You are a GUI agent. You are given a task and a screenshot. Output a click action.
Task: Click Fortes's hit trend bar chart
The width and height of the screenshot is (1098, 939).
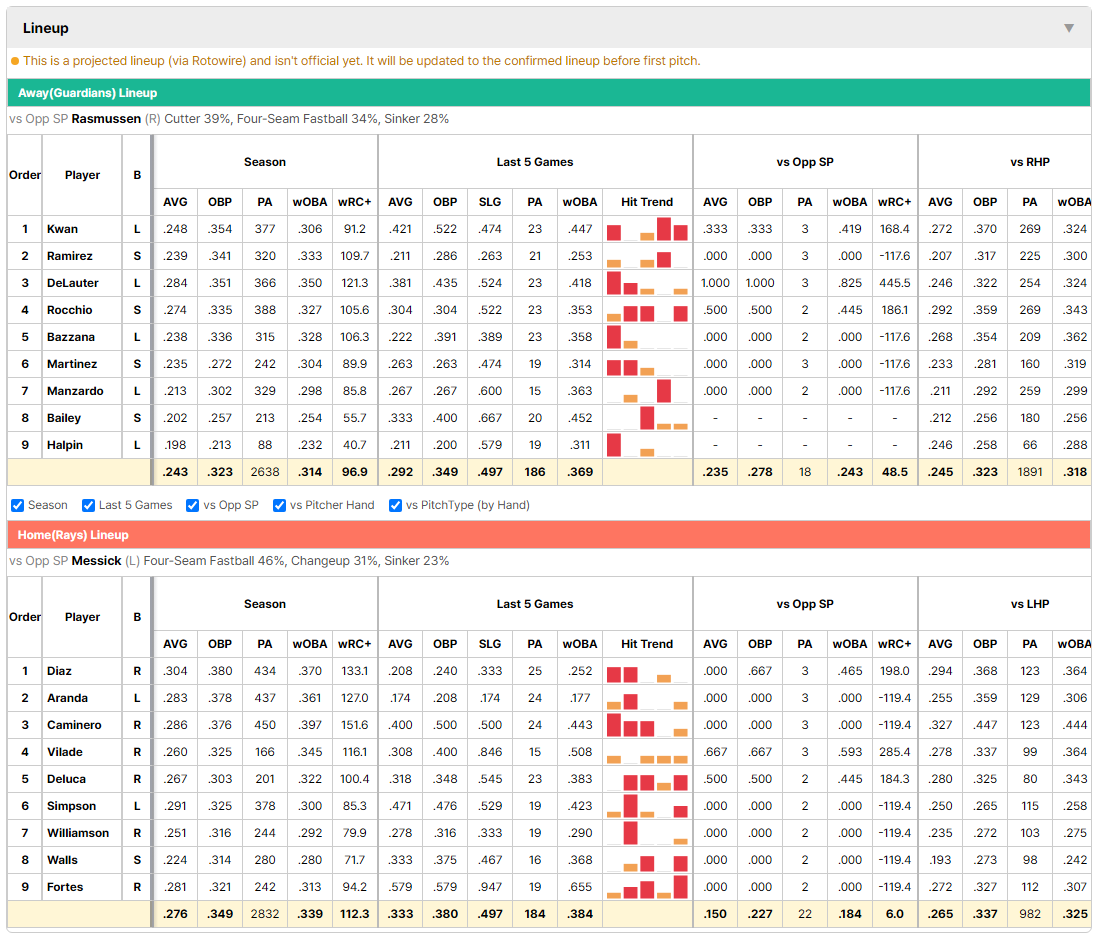pyautogui.click(x=647, y=886)
